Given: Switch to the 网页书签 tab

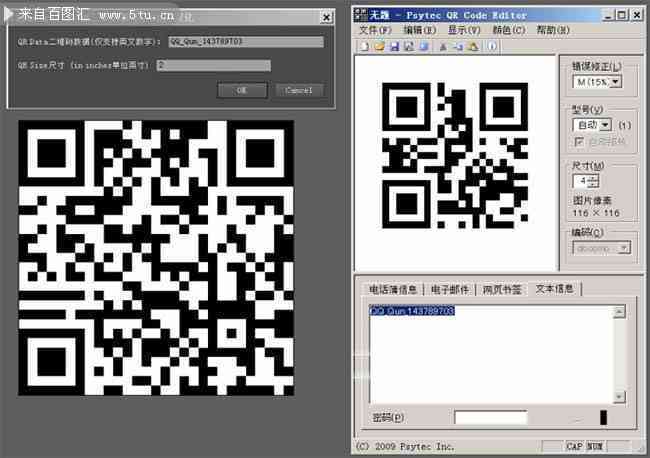Looking at the screenshot, I should point(502,289).
